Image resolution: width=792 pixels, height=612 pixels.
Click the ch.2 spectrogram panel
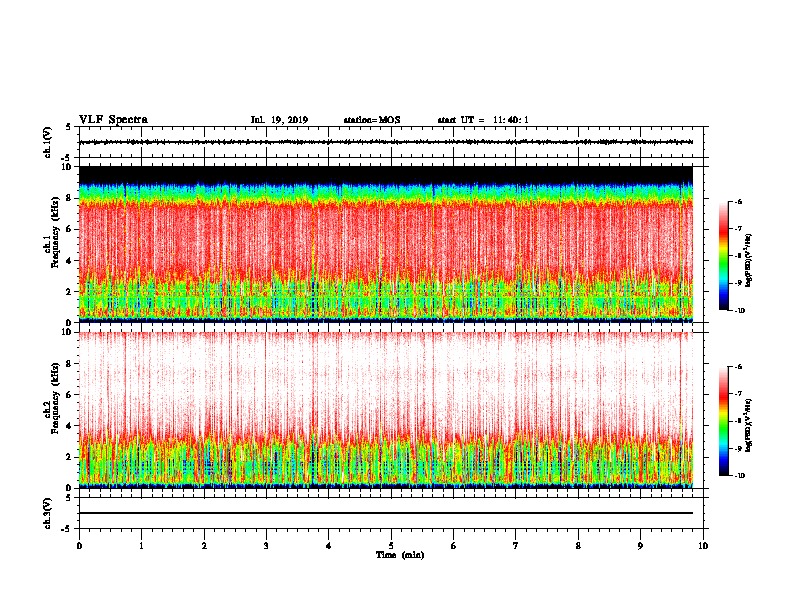(x=386, y=410)
